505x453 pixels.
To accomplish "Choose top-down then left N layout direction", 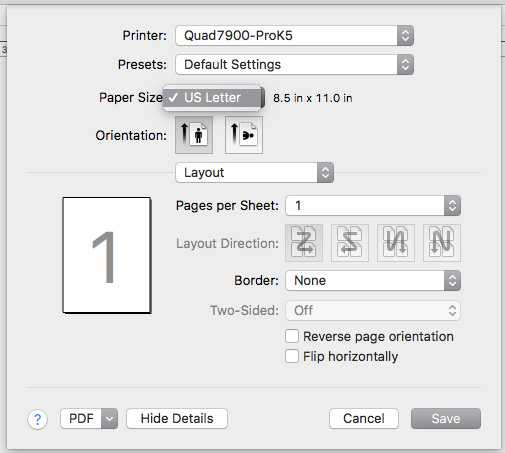I will pos(442,243).
